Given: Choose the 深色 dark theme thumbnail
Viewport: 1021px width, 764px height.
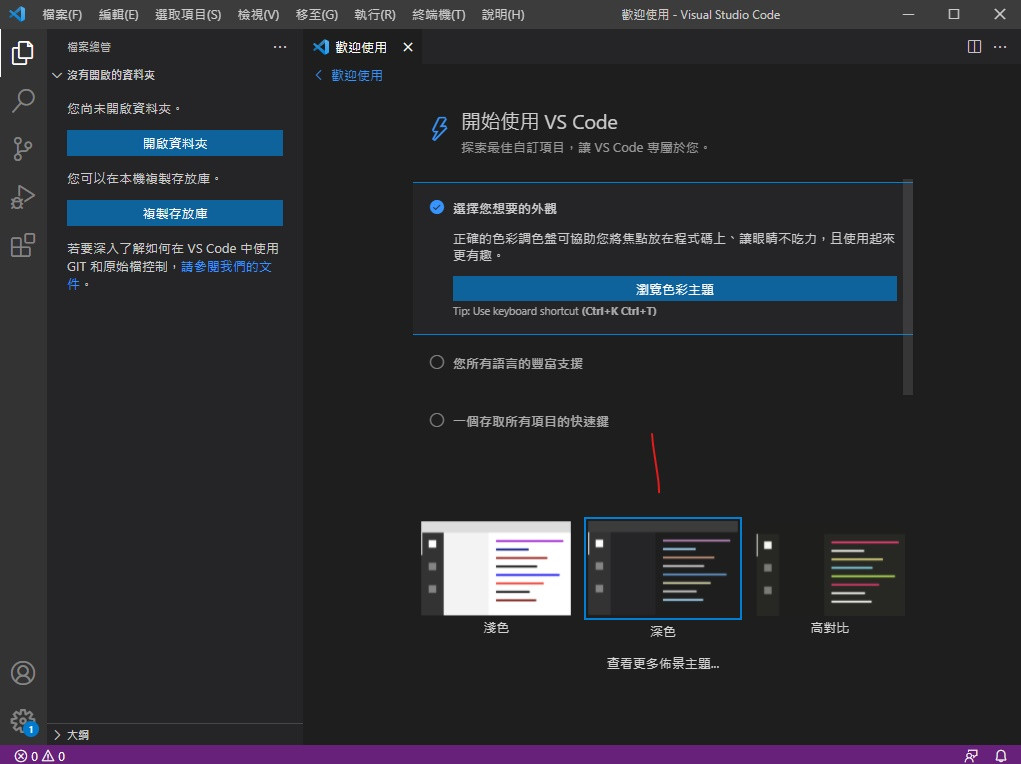Looking at the screenshot, I should tap(663, 569).
